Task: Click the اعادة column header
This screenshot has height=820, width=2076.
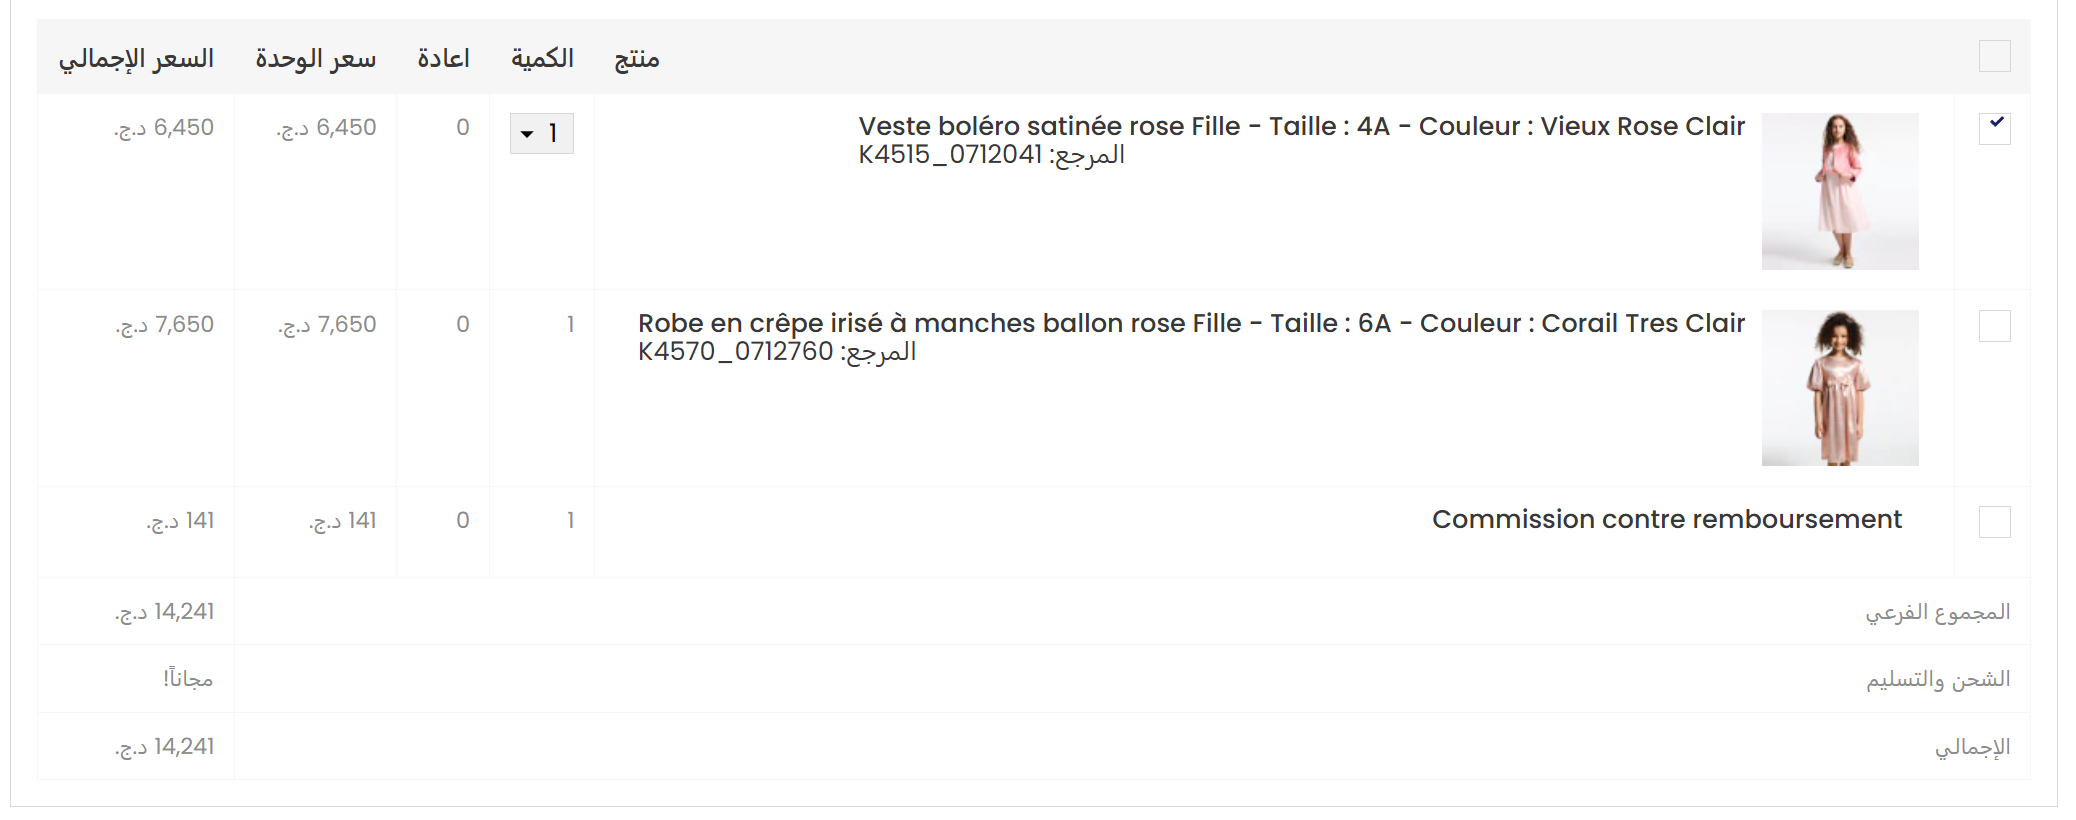Action: (443, 59)
